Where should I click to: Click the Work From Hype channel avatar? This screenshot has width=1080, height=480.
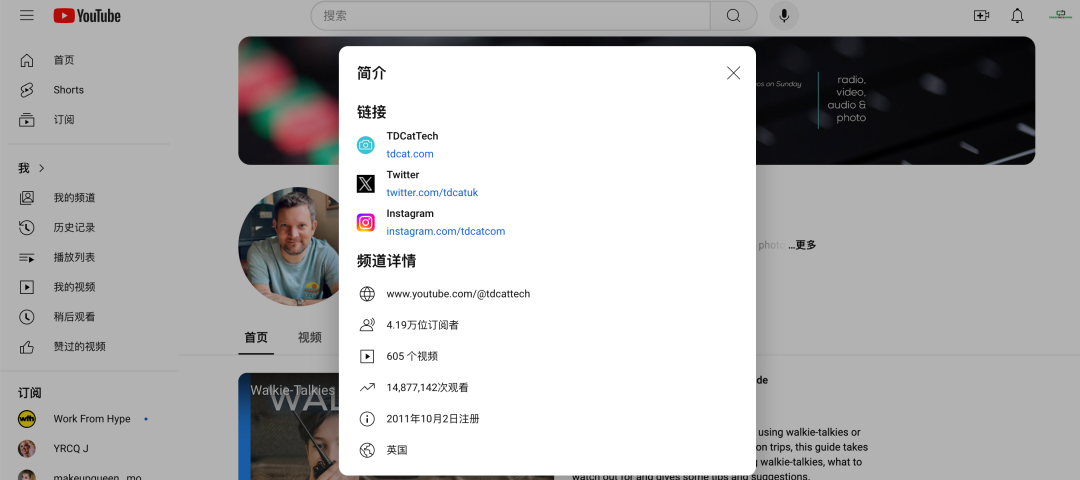coord(27,419)
